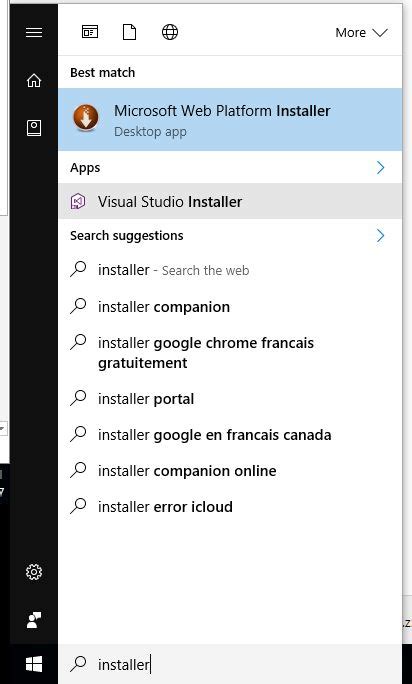
Task: Filter results by Apps icon
Action: [90, 32]
